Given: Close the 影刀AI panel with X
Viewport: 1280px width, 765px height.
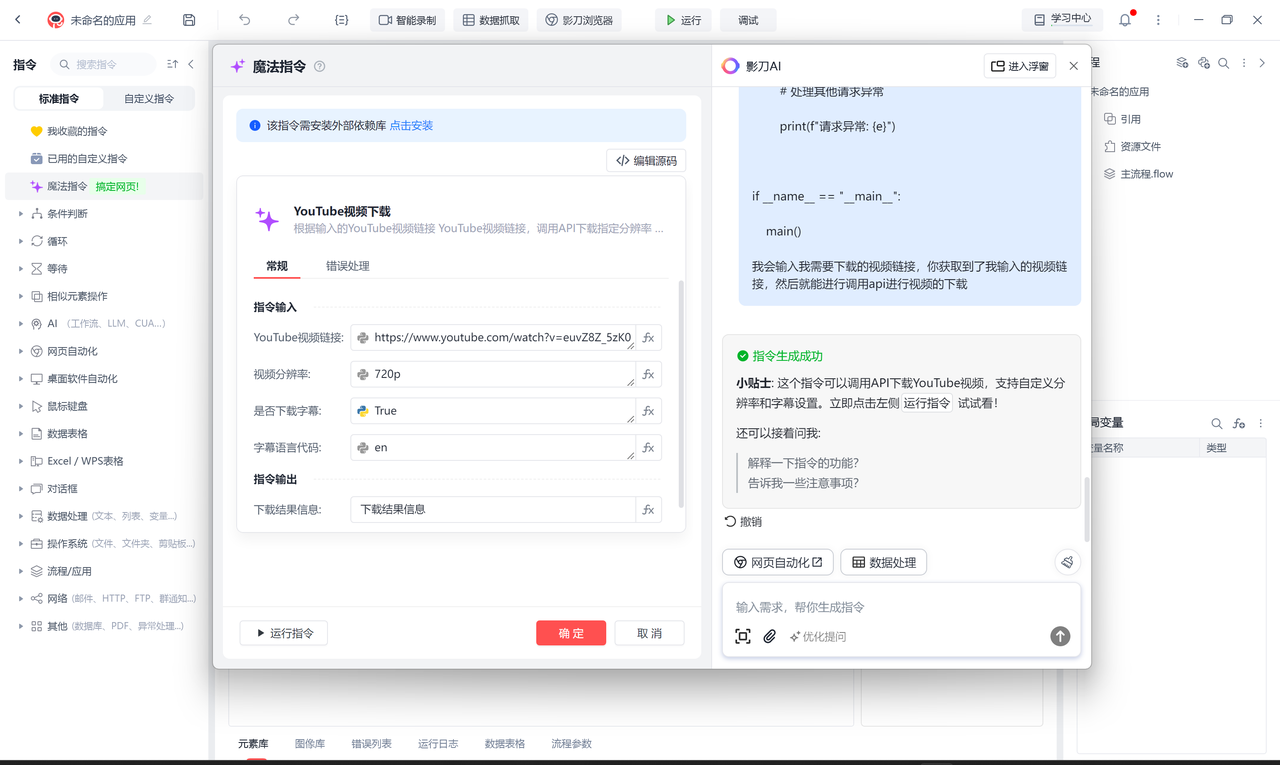Looking at the screenshot, I should (1074, 66).
